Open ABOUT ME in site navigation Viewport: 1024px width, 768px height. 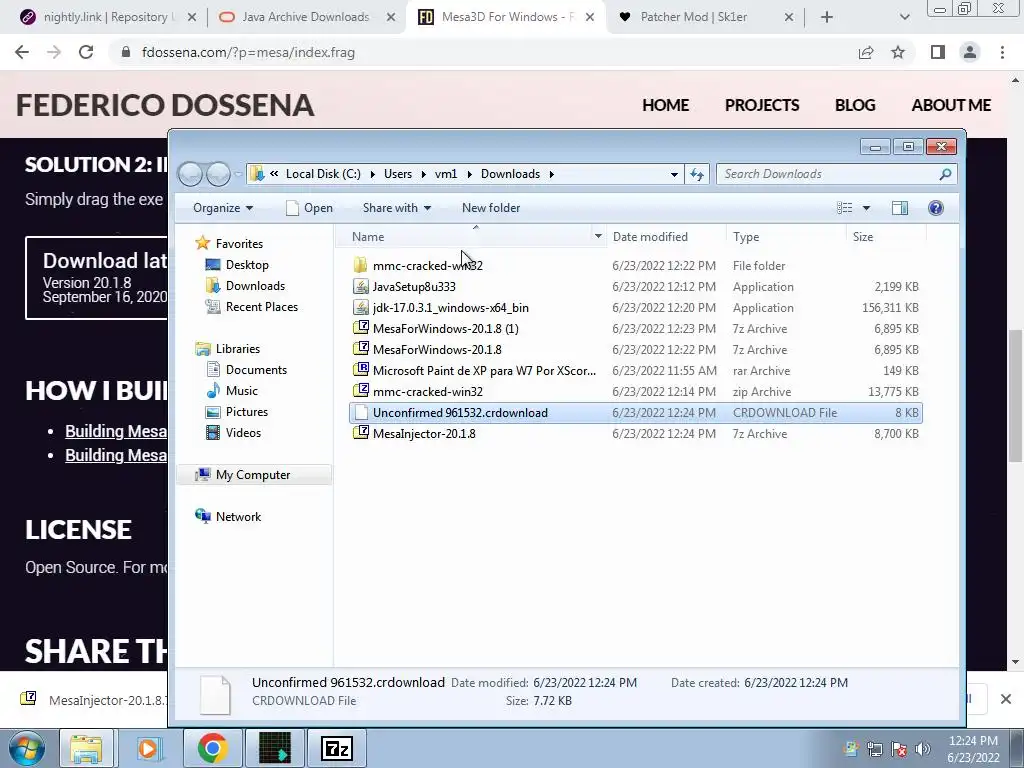point(951,105)
